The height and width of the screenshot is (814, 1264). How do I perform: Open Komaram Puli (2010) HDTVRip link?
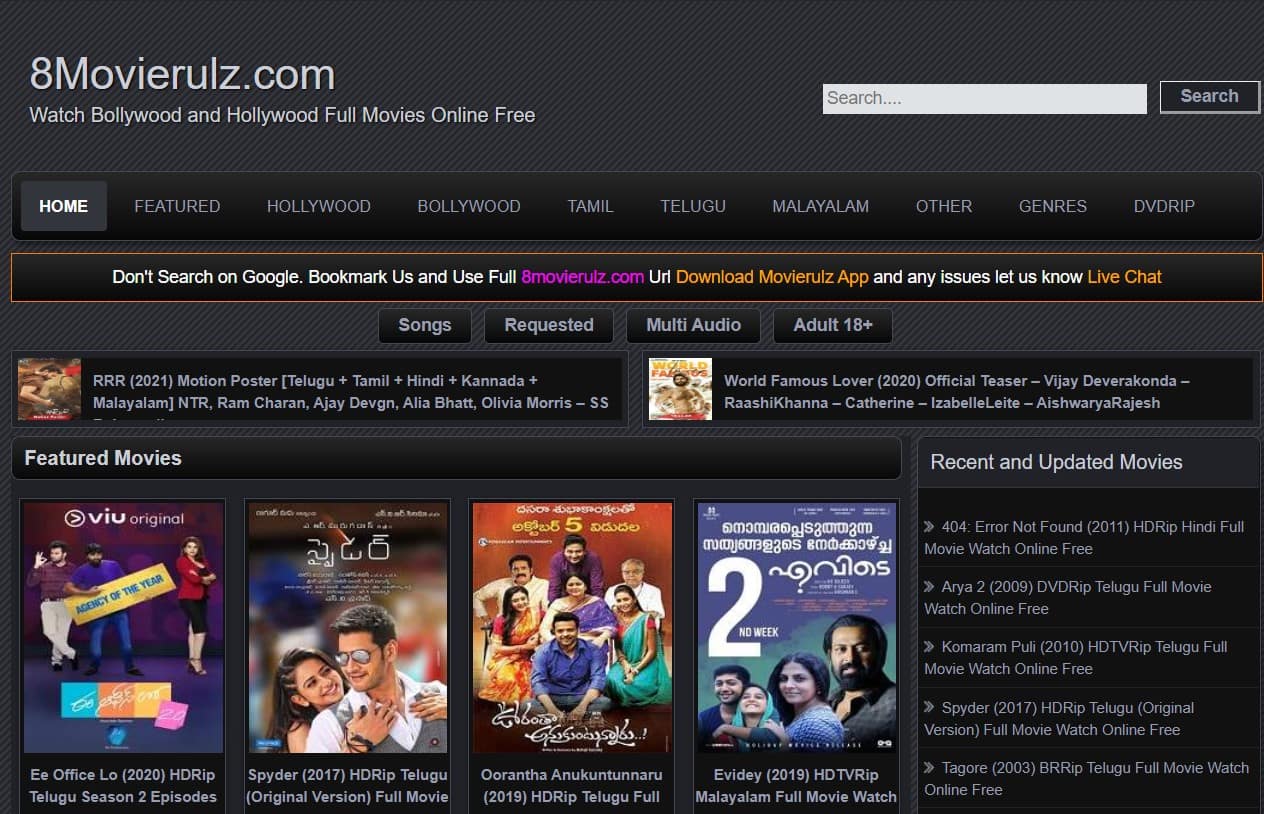tap(1076, 658)
